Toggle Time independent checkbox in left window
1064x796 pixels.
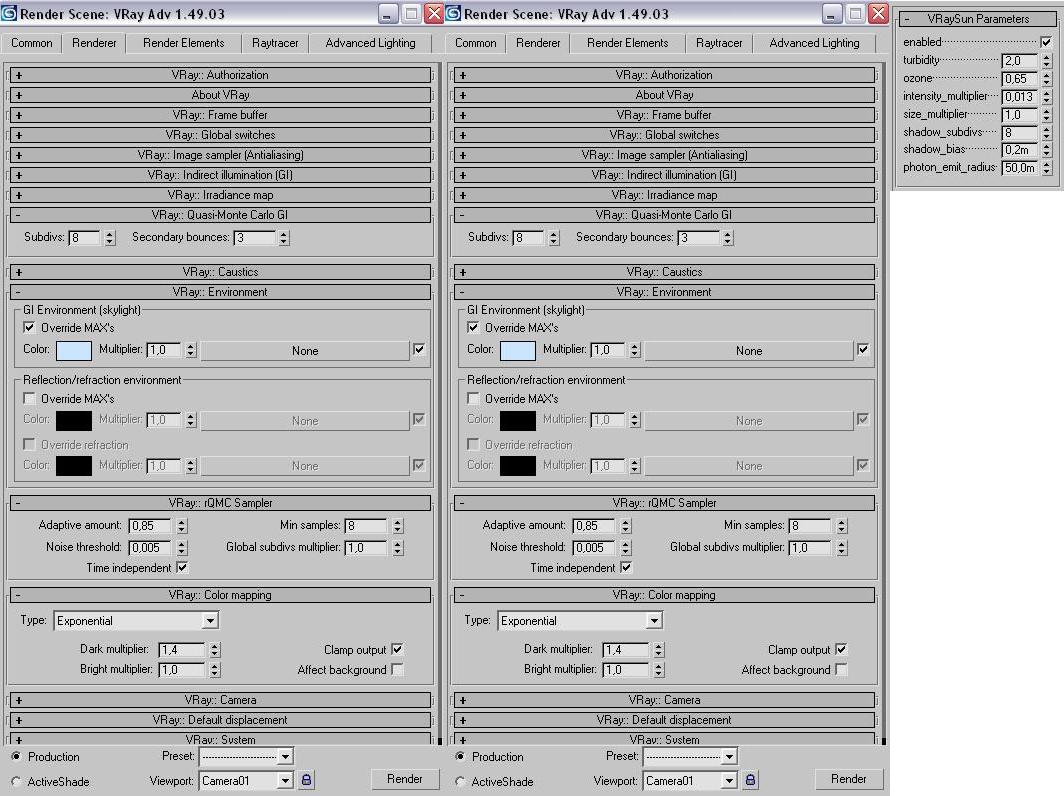pyautogui.click(x=182, y=567)
